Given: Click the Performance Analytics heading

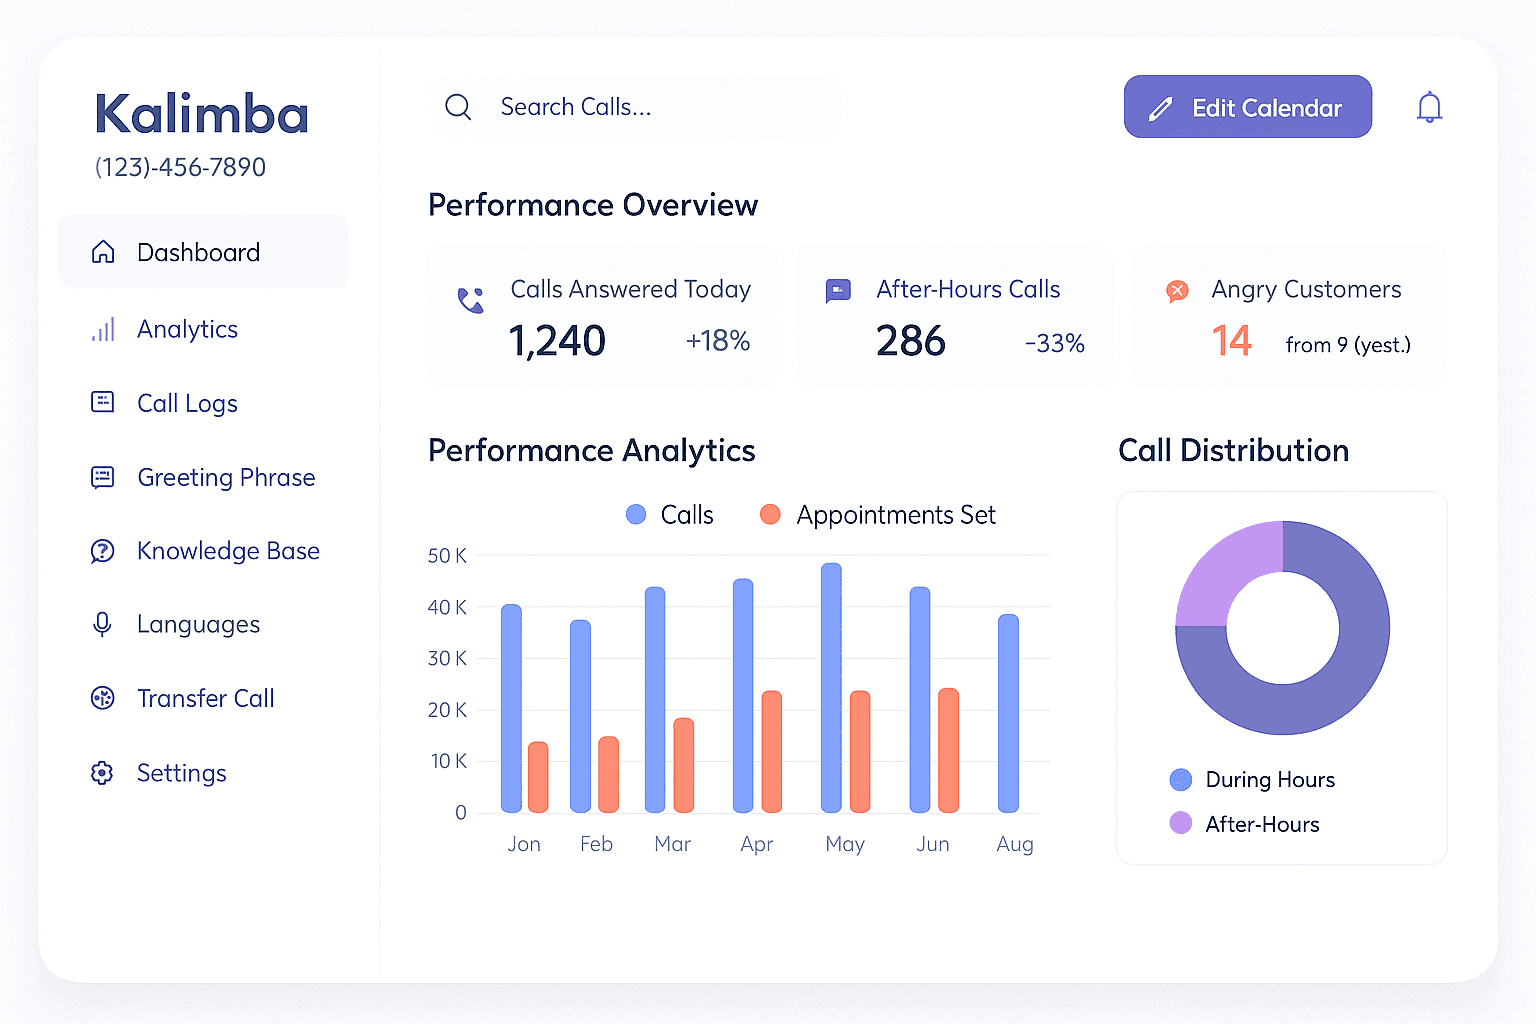Looking at the screenshot, I should click(x=592, y=451).
